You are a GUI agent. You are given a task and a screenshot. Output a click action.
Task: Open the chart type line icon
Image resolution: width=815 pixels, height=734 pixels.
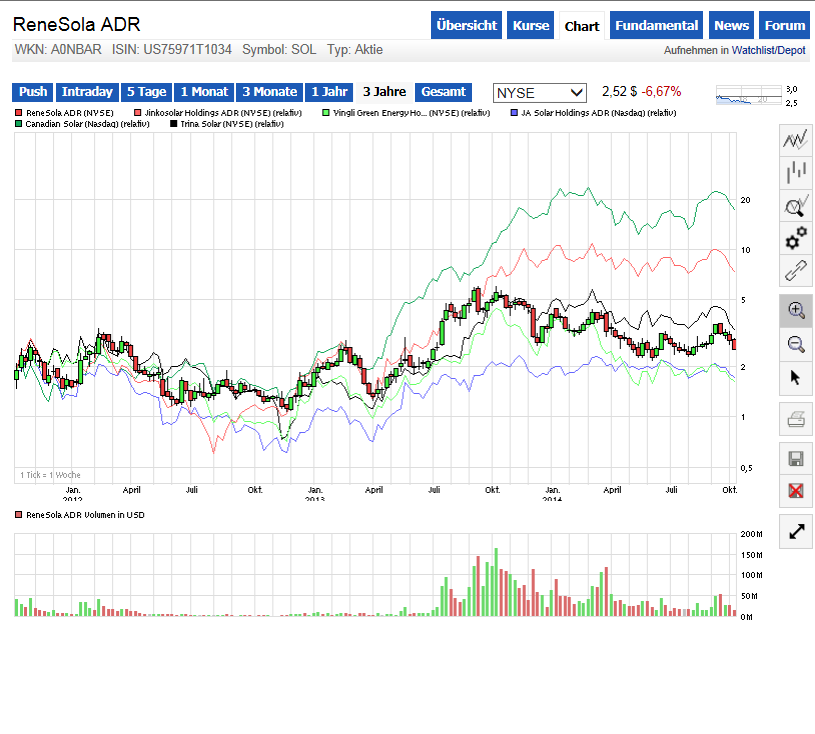(x=796, y=140)
